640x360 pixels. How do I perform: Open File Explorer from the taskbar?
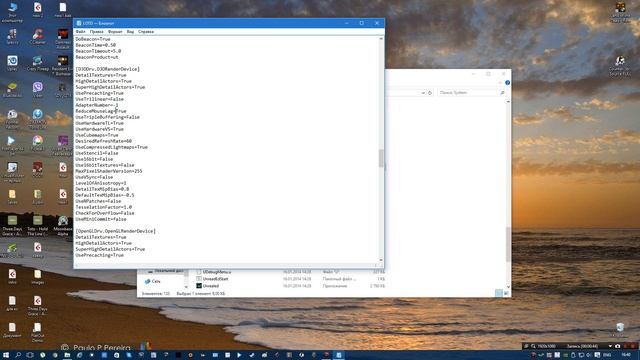click(x=67, y=355)
